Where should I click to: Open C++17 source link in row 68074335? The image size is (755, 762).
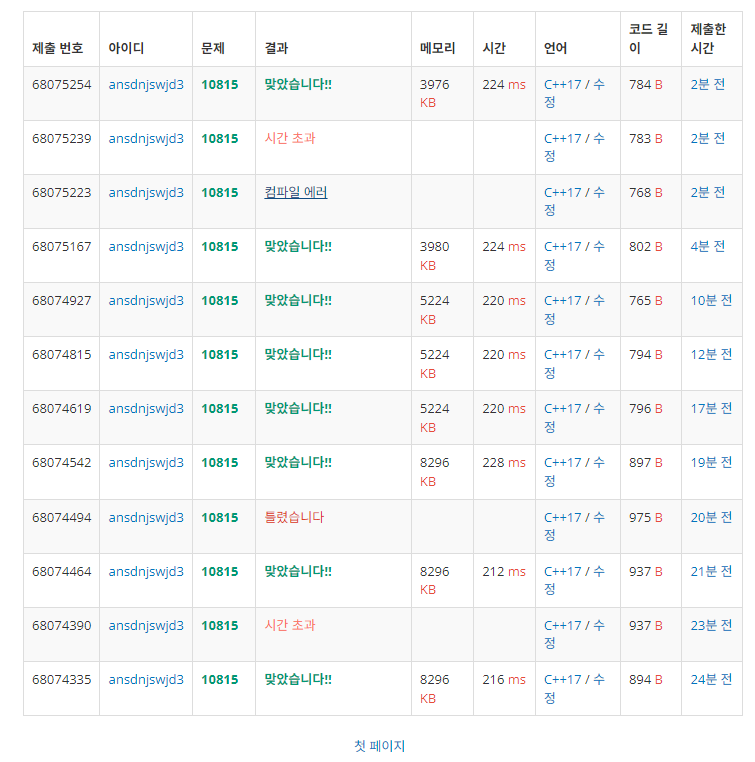562,679
